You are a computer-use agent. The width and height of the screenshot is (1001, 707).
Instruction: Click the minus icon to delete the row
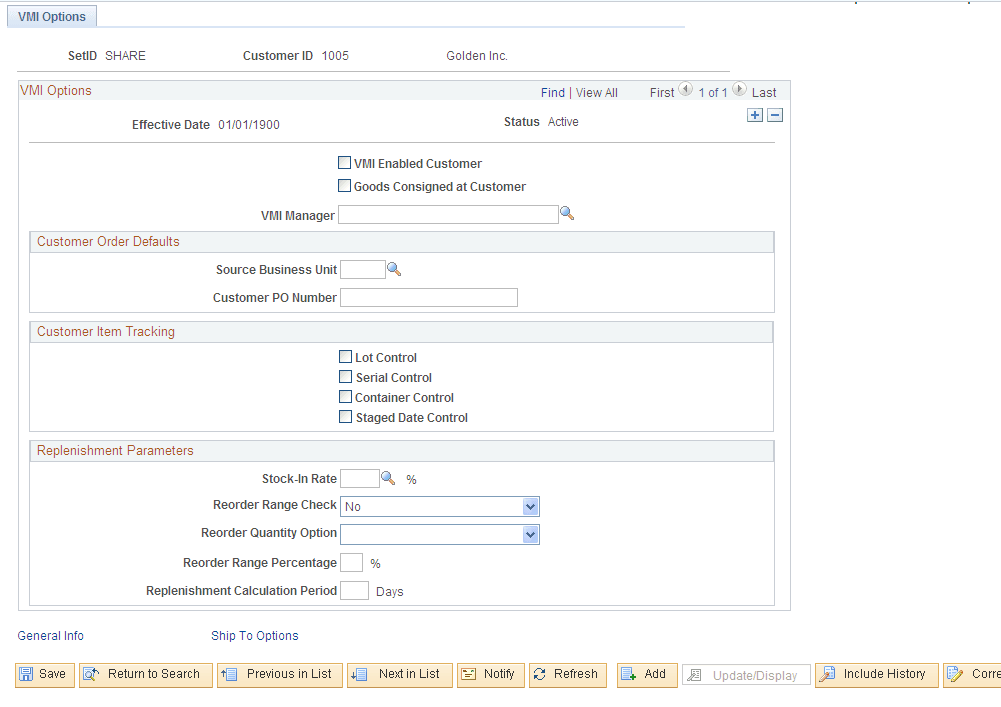775,115
